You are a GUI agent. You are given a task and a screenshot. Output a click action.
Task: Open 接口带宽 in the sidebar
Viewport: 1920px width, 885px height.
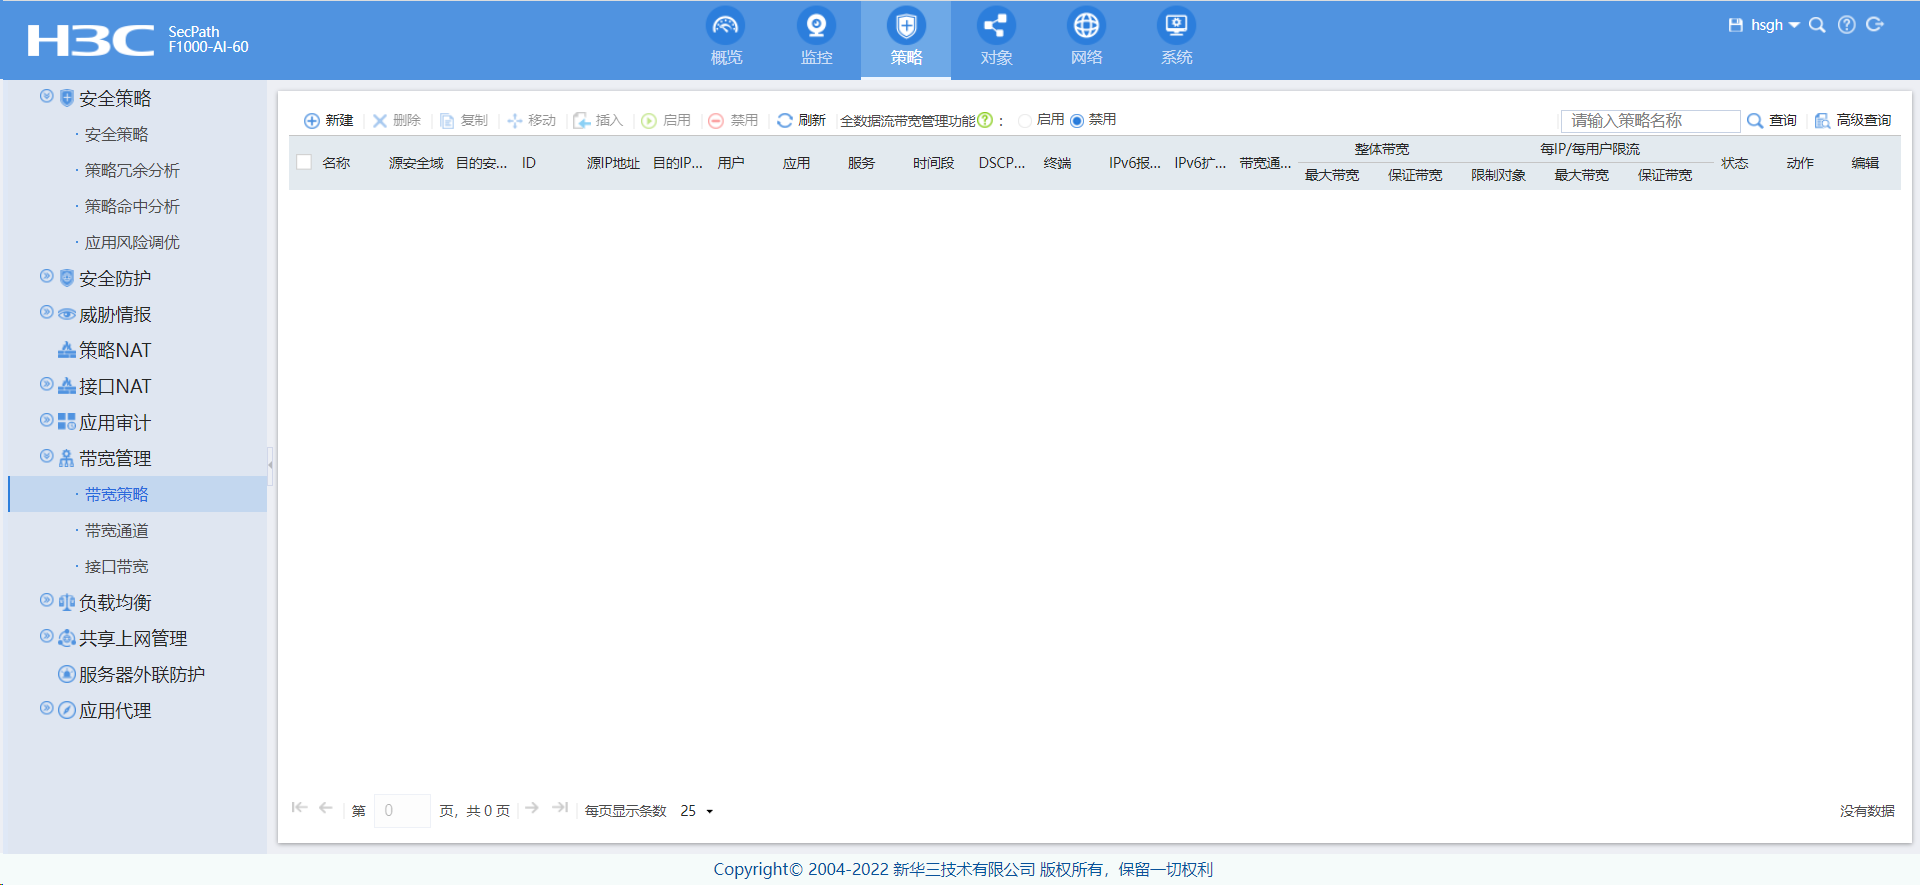coord(116,566)
